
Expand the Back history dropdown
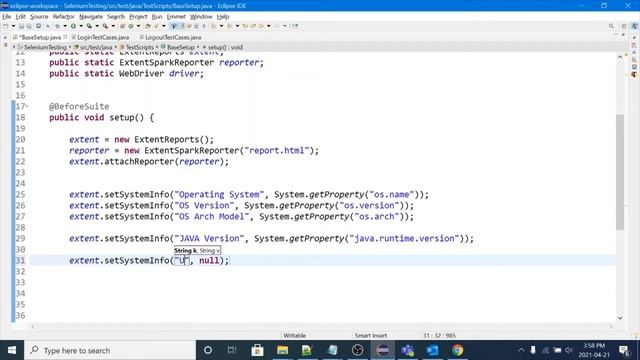(x=269, y=26)
